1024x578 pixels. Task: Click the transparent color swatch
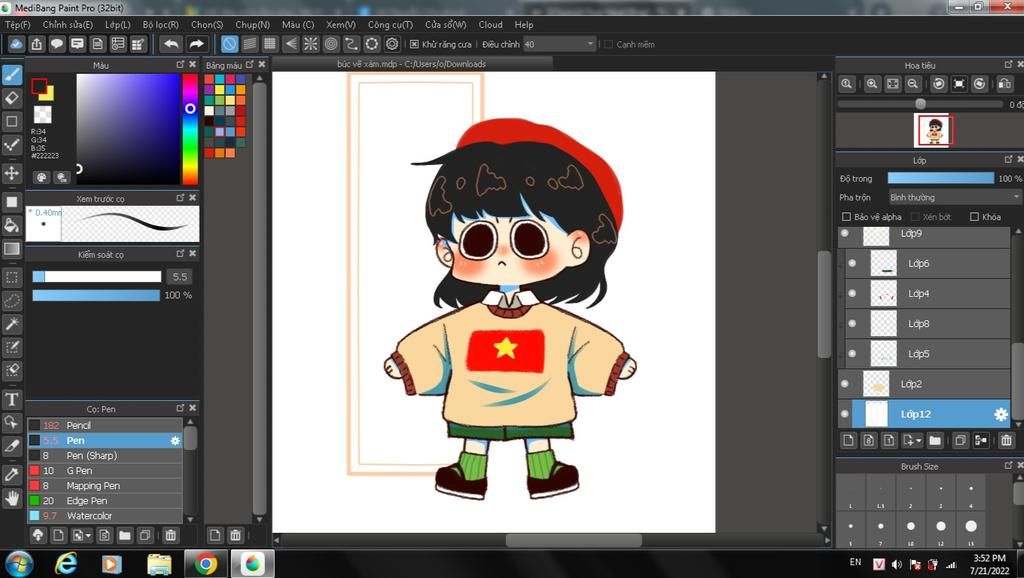click(42, 114)
